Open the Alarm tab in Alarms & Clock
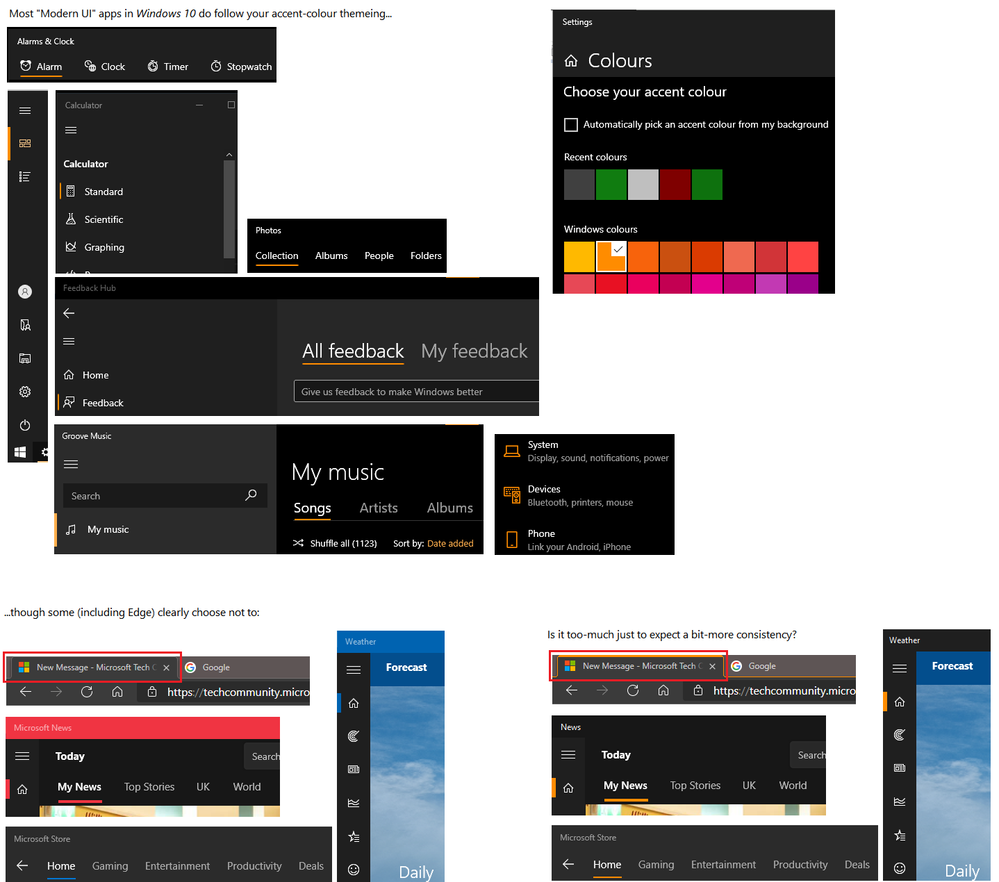The height and width of the screenshot is (882, 999). (41, 66)
